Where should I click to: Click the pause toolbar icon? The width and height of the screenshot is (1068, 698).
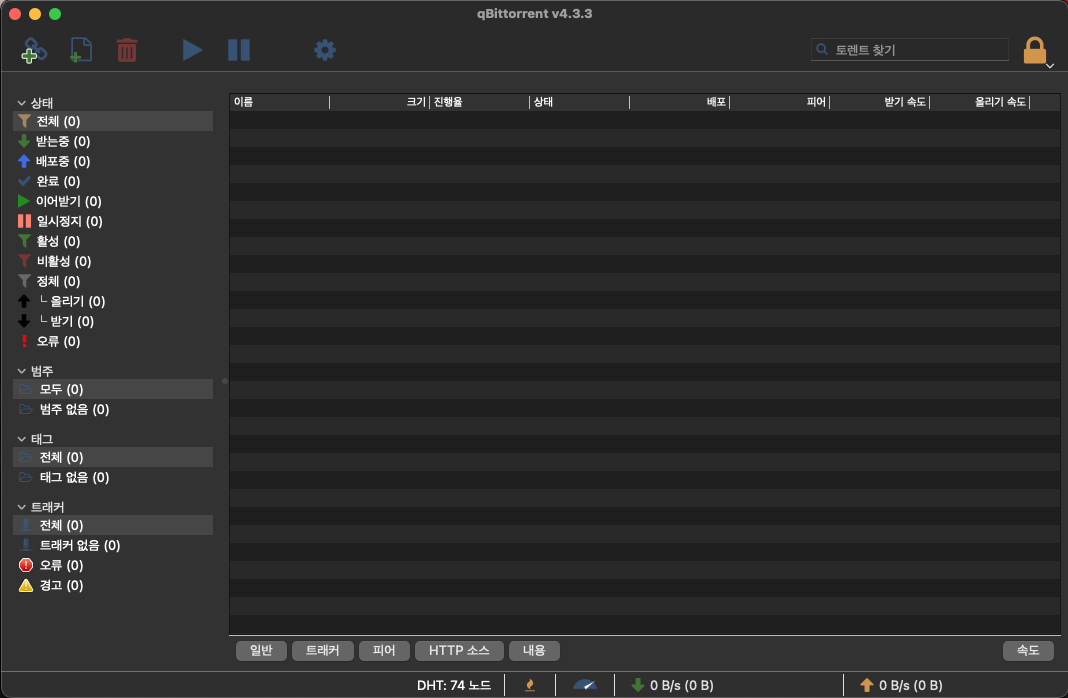click(x=238, y=50)
